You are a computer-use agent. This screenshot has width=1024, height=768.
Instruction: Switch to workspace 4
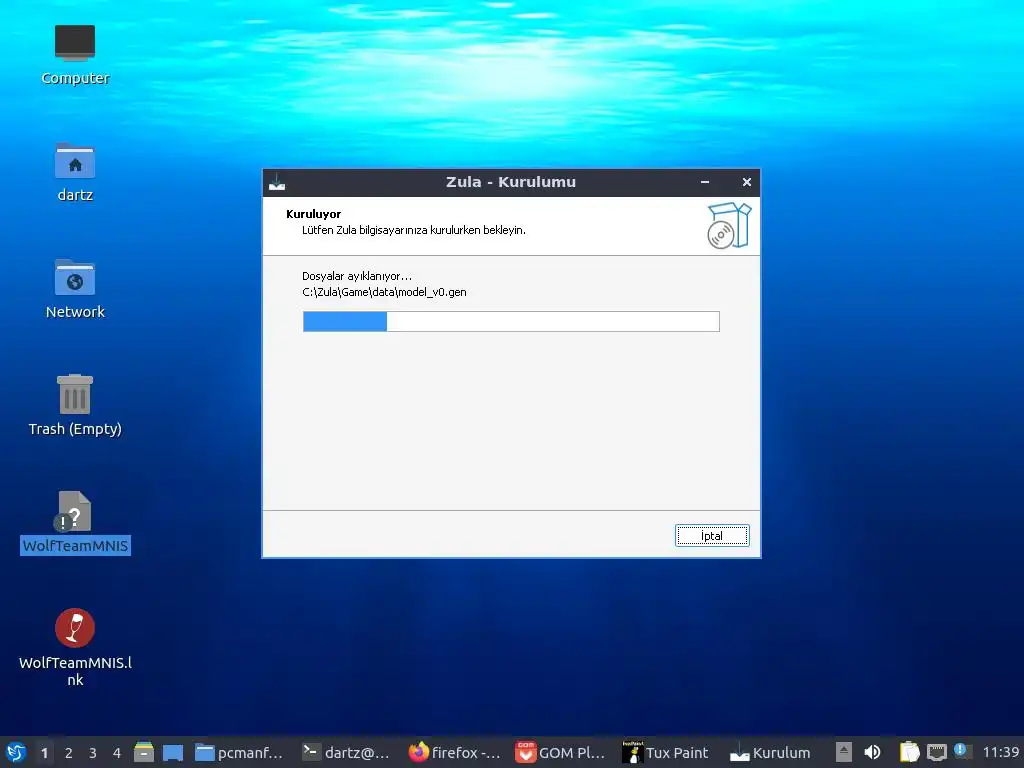click(117, 753)
